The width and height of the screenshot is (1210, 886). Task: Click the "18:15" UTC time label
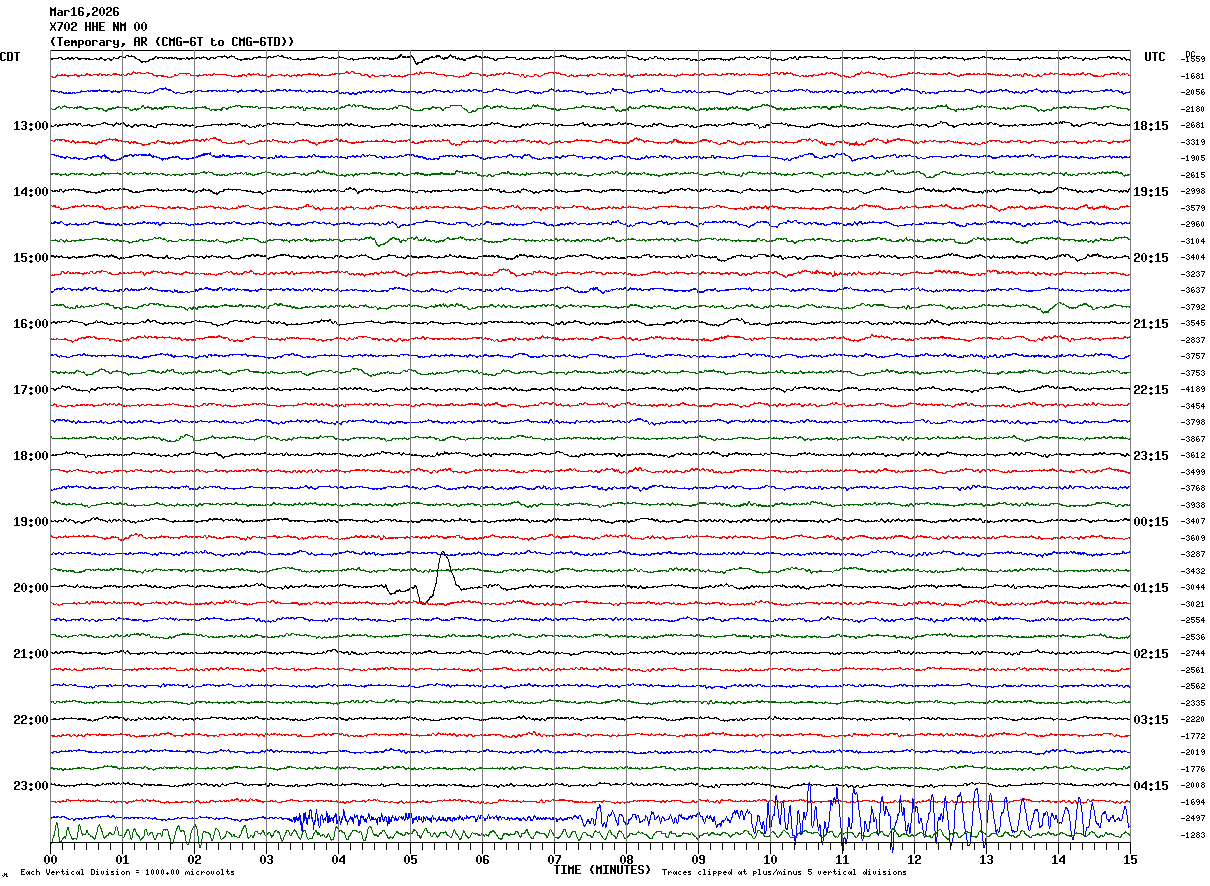pos(1151,126)
